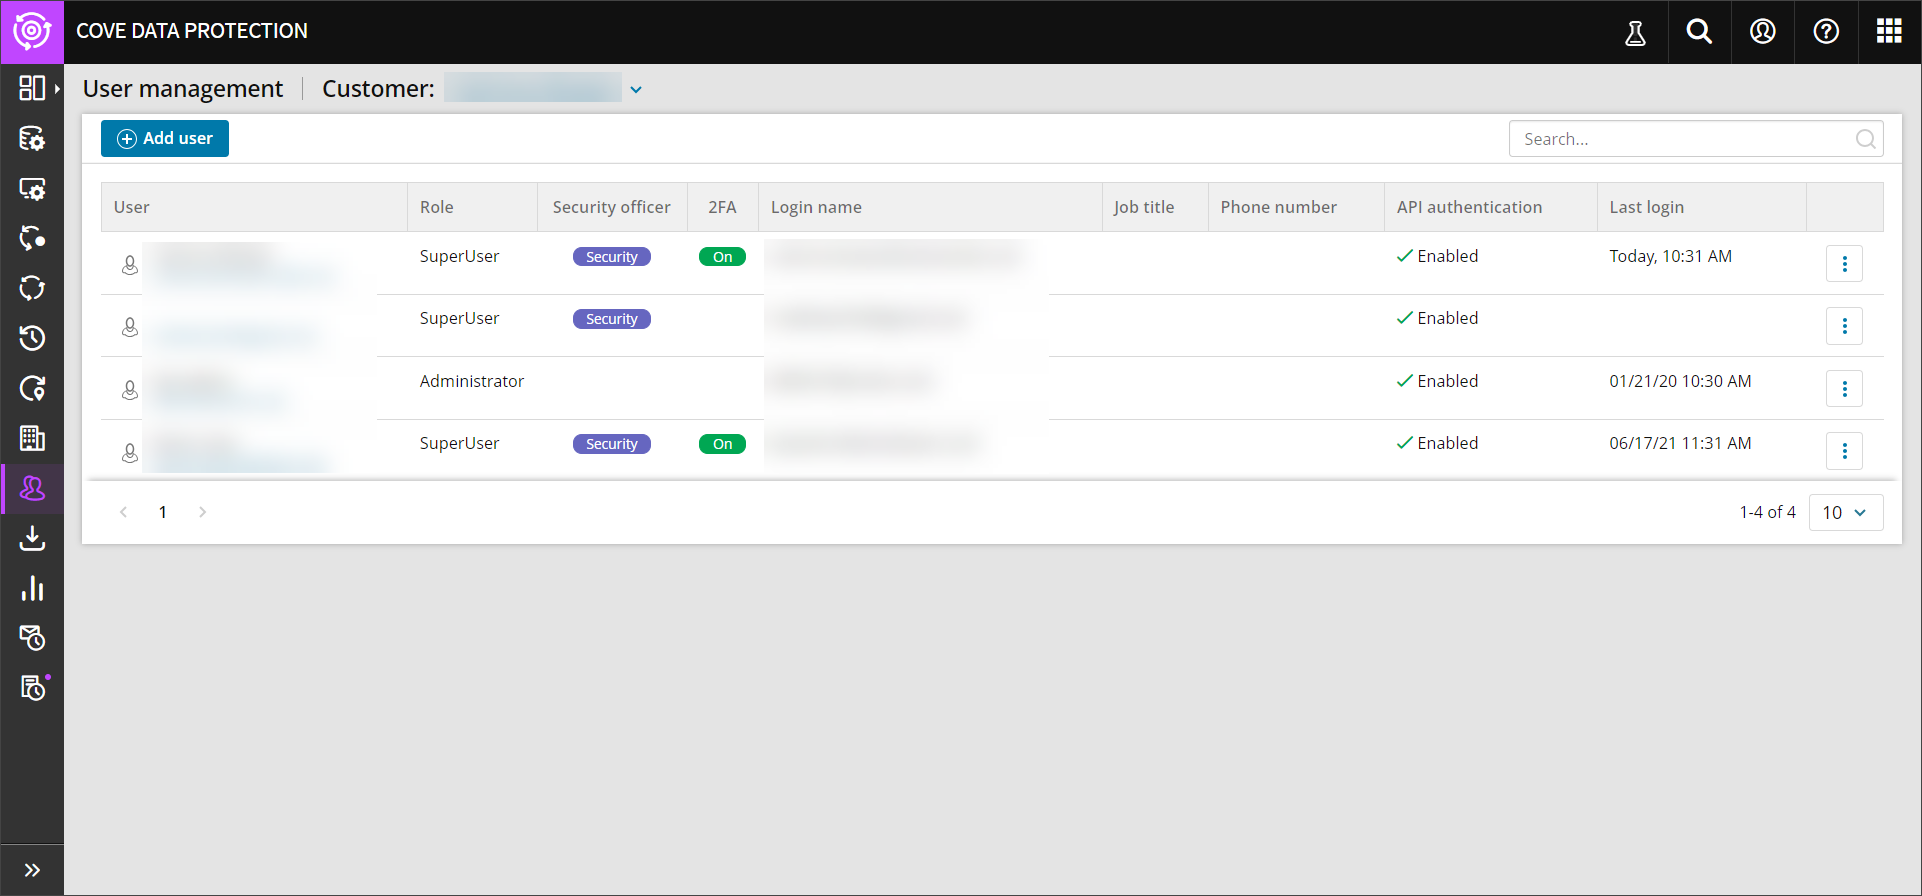Click the help question mark icon
The width and height of the screenshot is (1922, 896).
click(x=1826, y=32)
